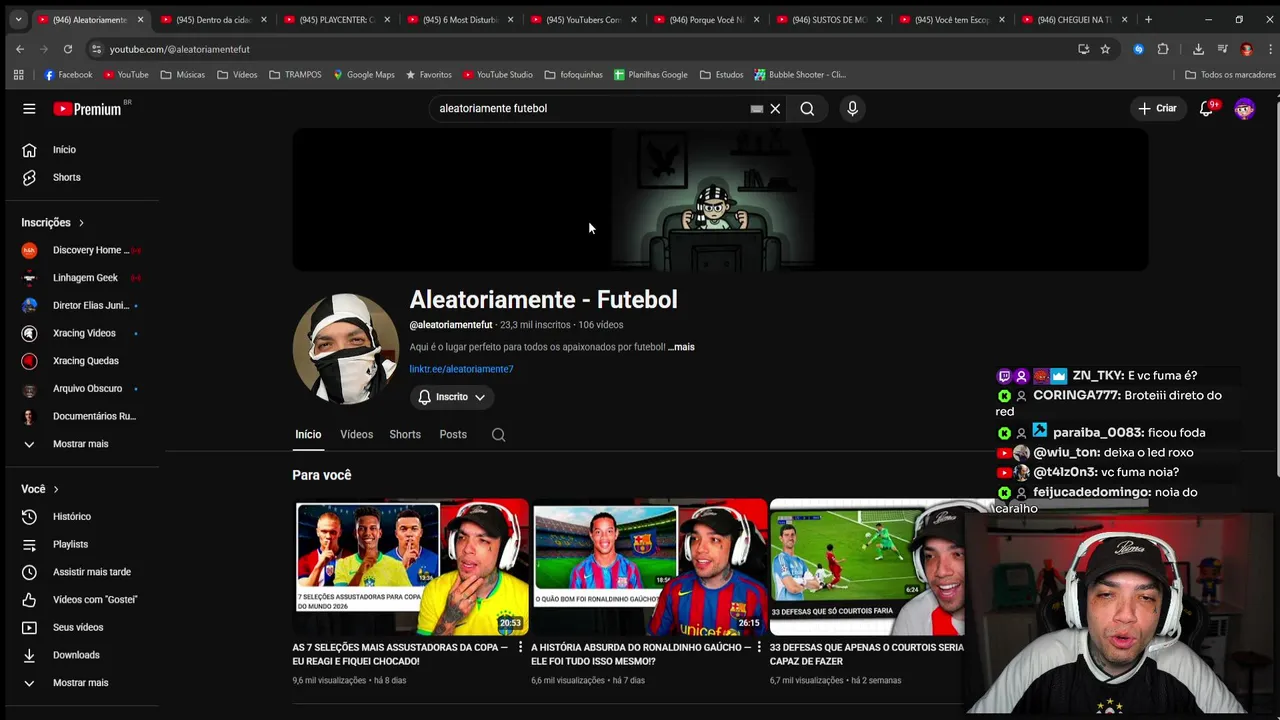Reload the page
Screen dimensions: 1280x720
[67, 49]
